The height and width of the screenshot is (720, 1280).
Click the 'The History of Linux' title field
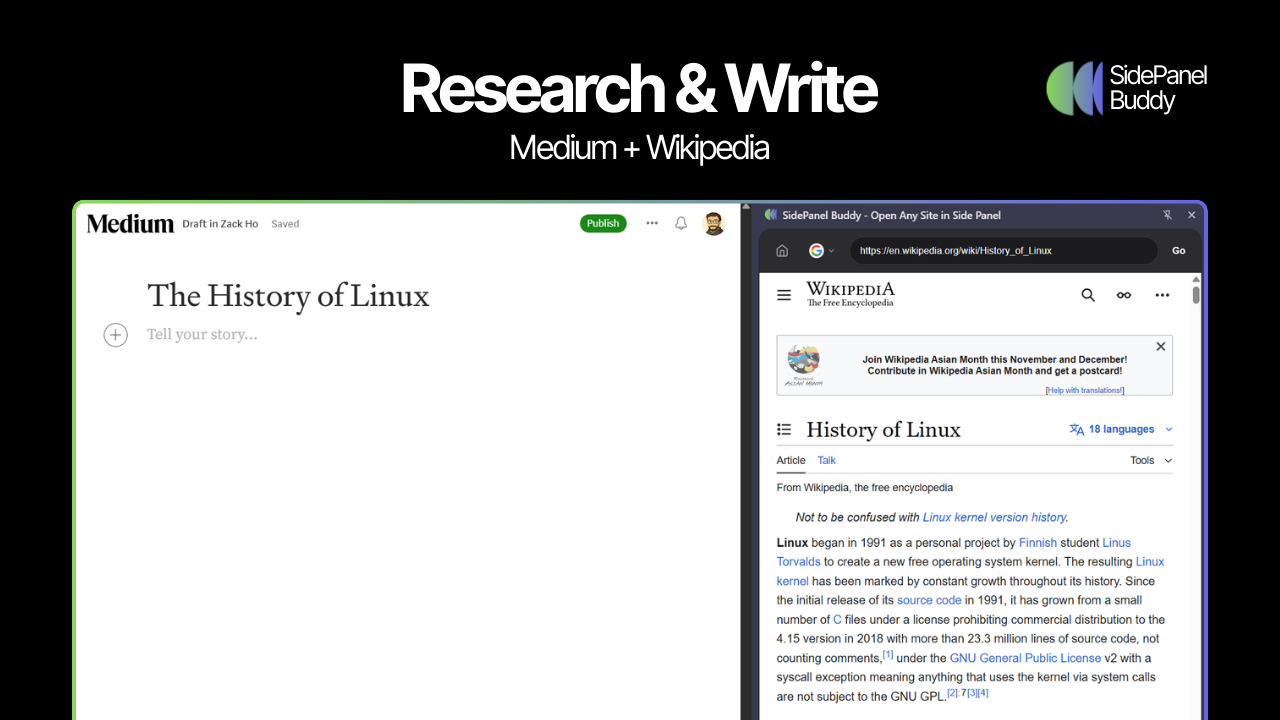(x=288, y=296)
